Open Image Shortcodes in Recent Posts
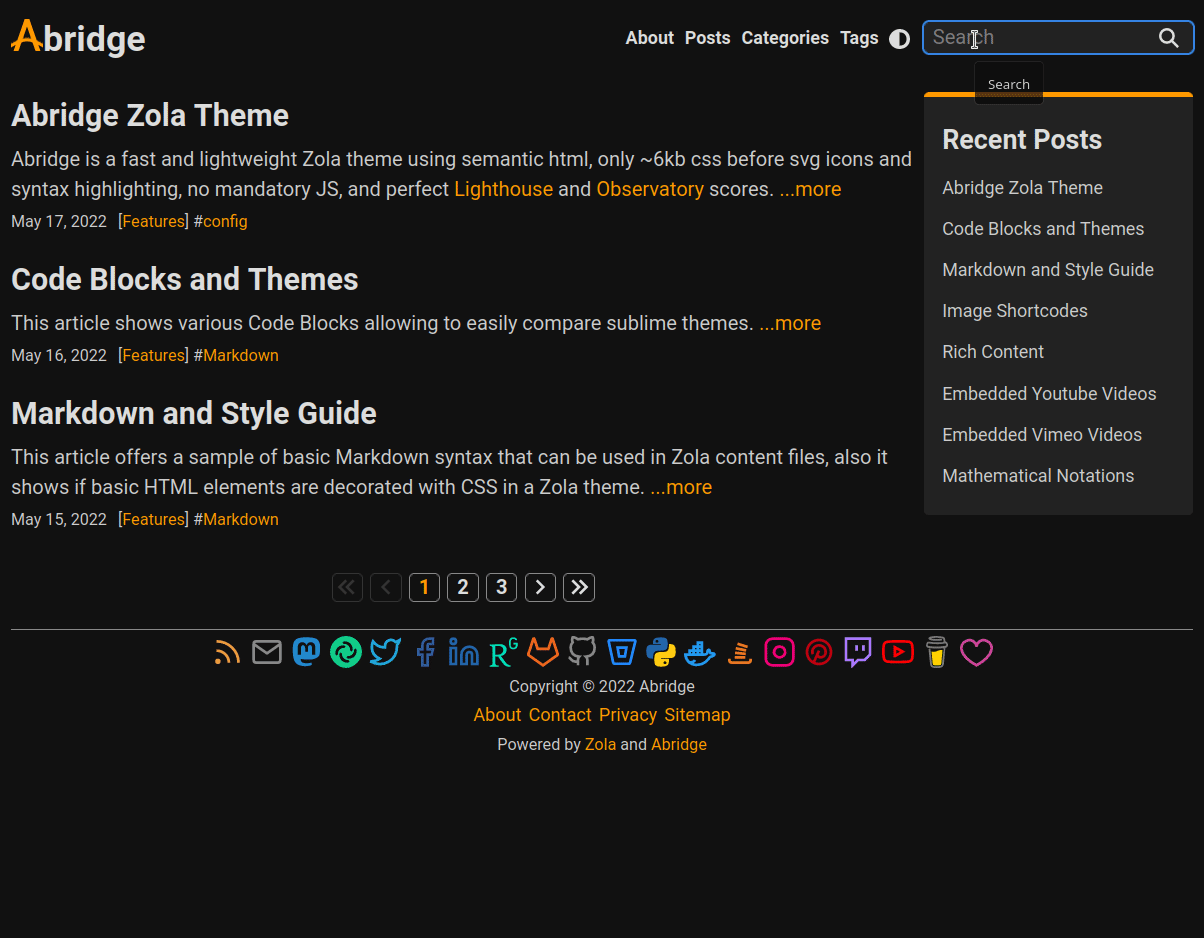 coord(1015,311)
